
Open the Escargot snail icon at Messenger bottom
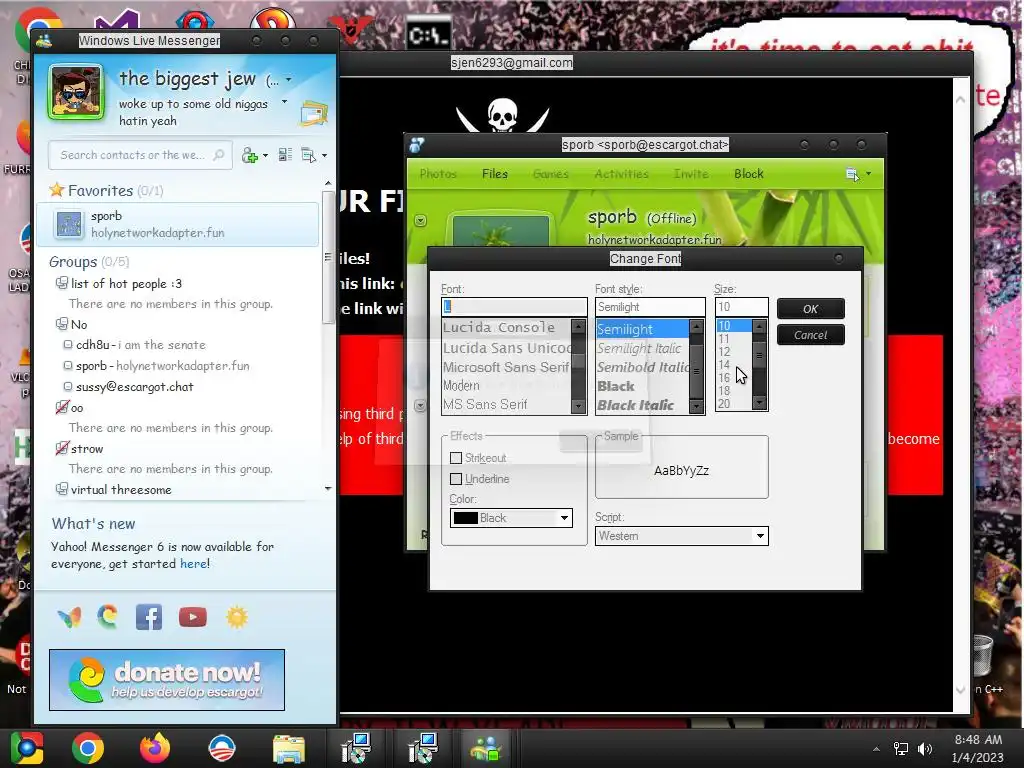(x=108, y=616)
